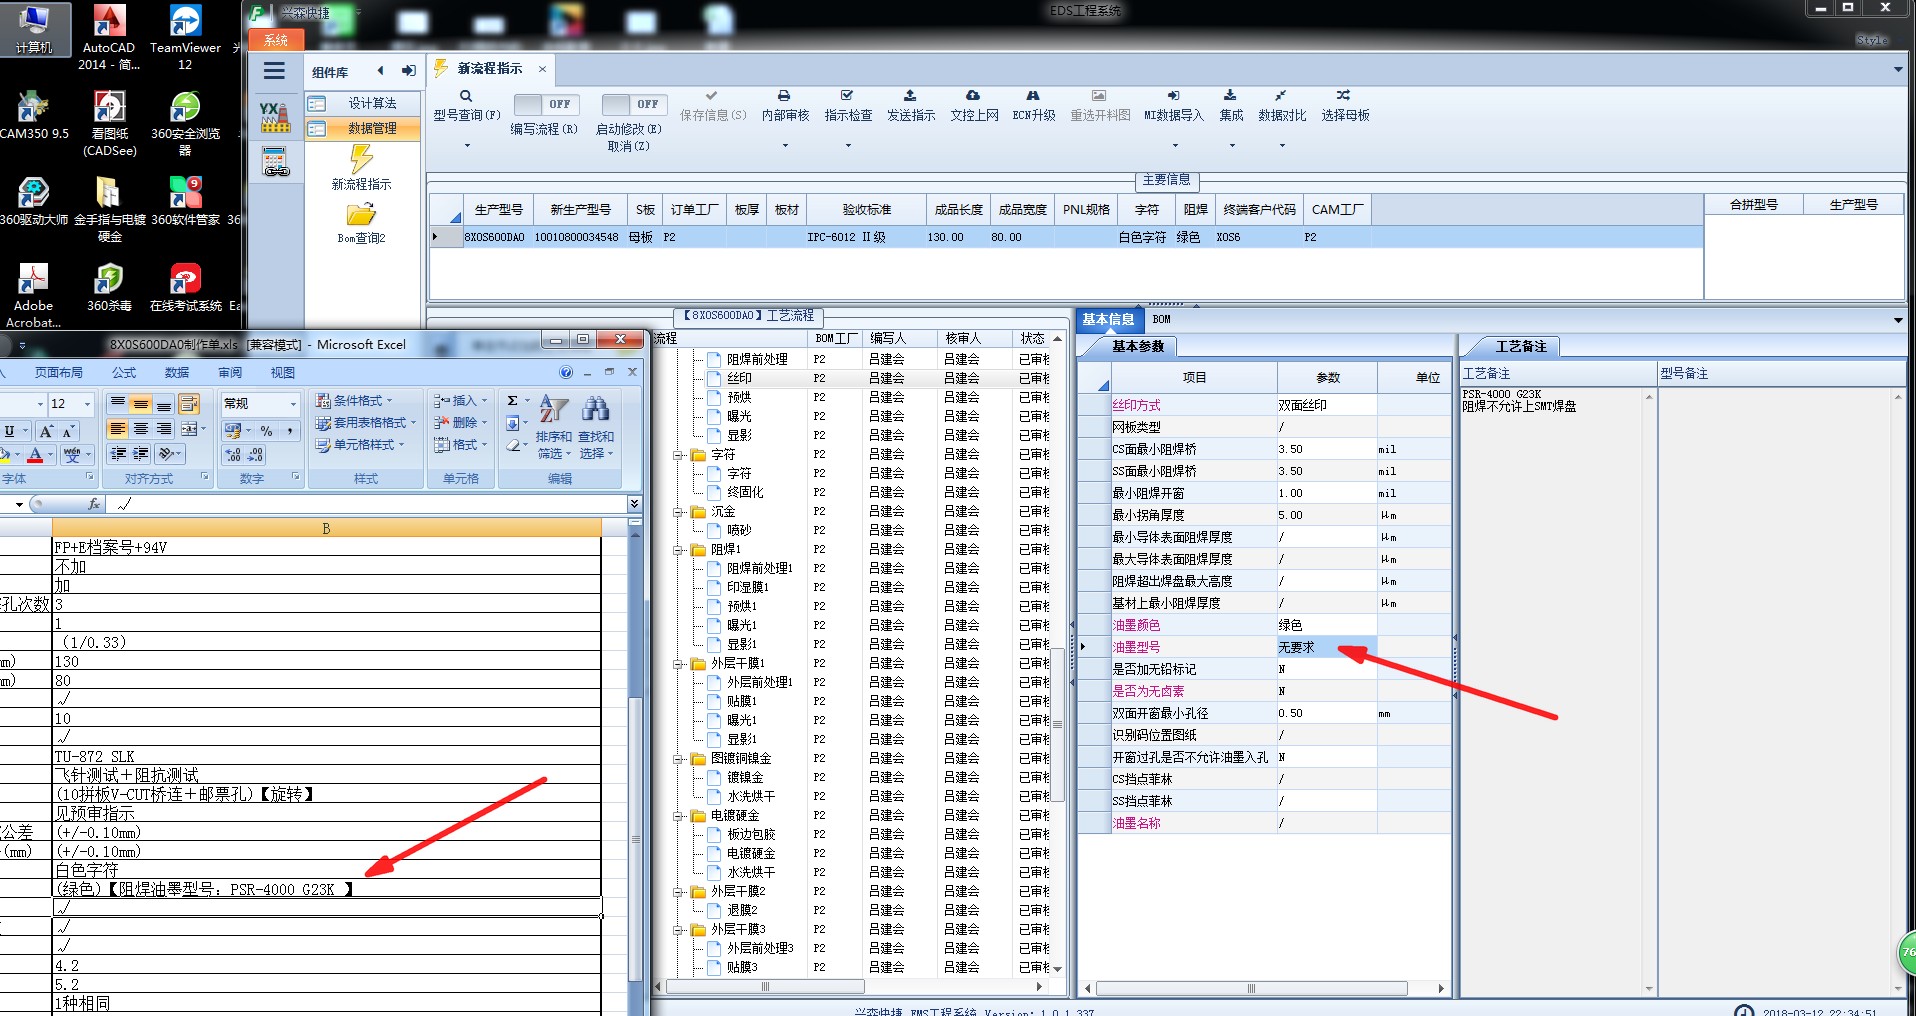The image size is (1916, 1016).
Task: Open the 型号查询 dropdown arrow
Action: pyautogui.click(x=466, y=146)
